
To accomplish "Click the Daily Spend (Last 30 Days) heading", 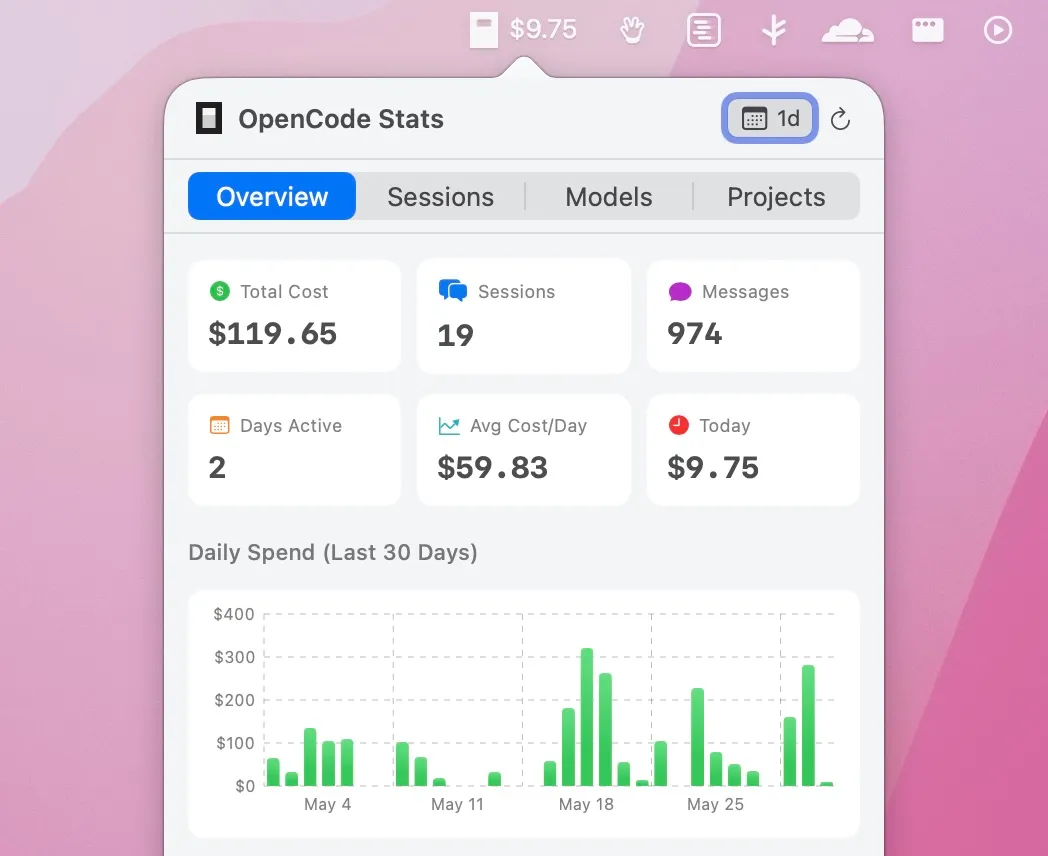I will click(x=333, y=553).
